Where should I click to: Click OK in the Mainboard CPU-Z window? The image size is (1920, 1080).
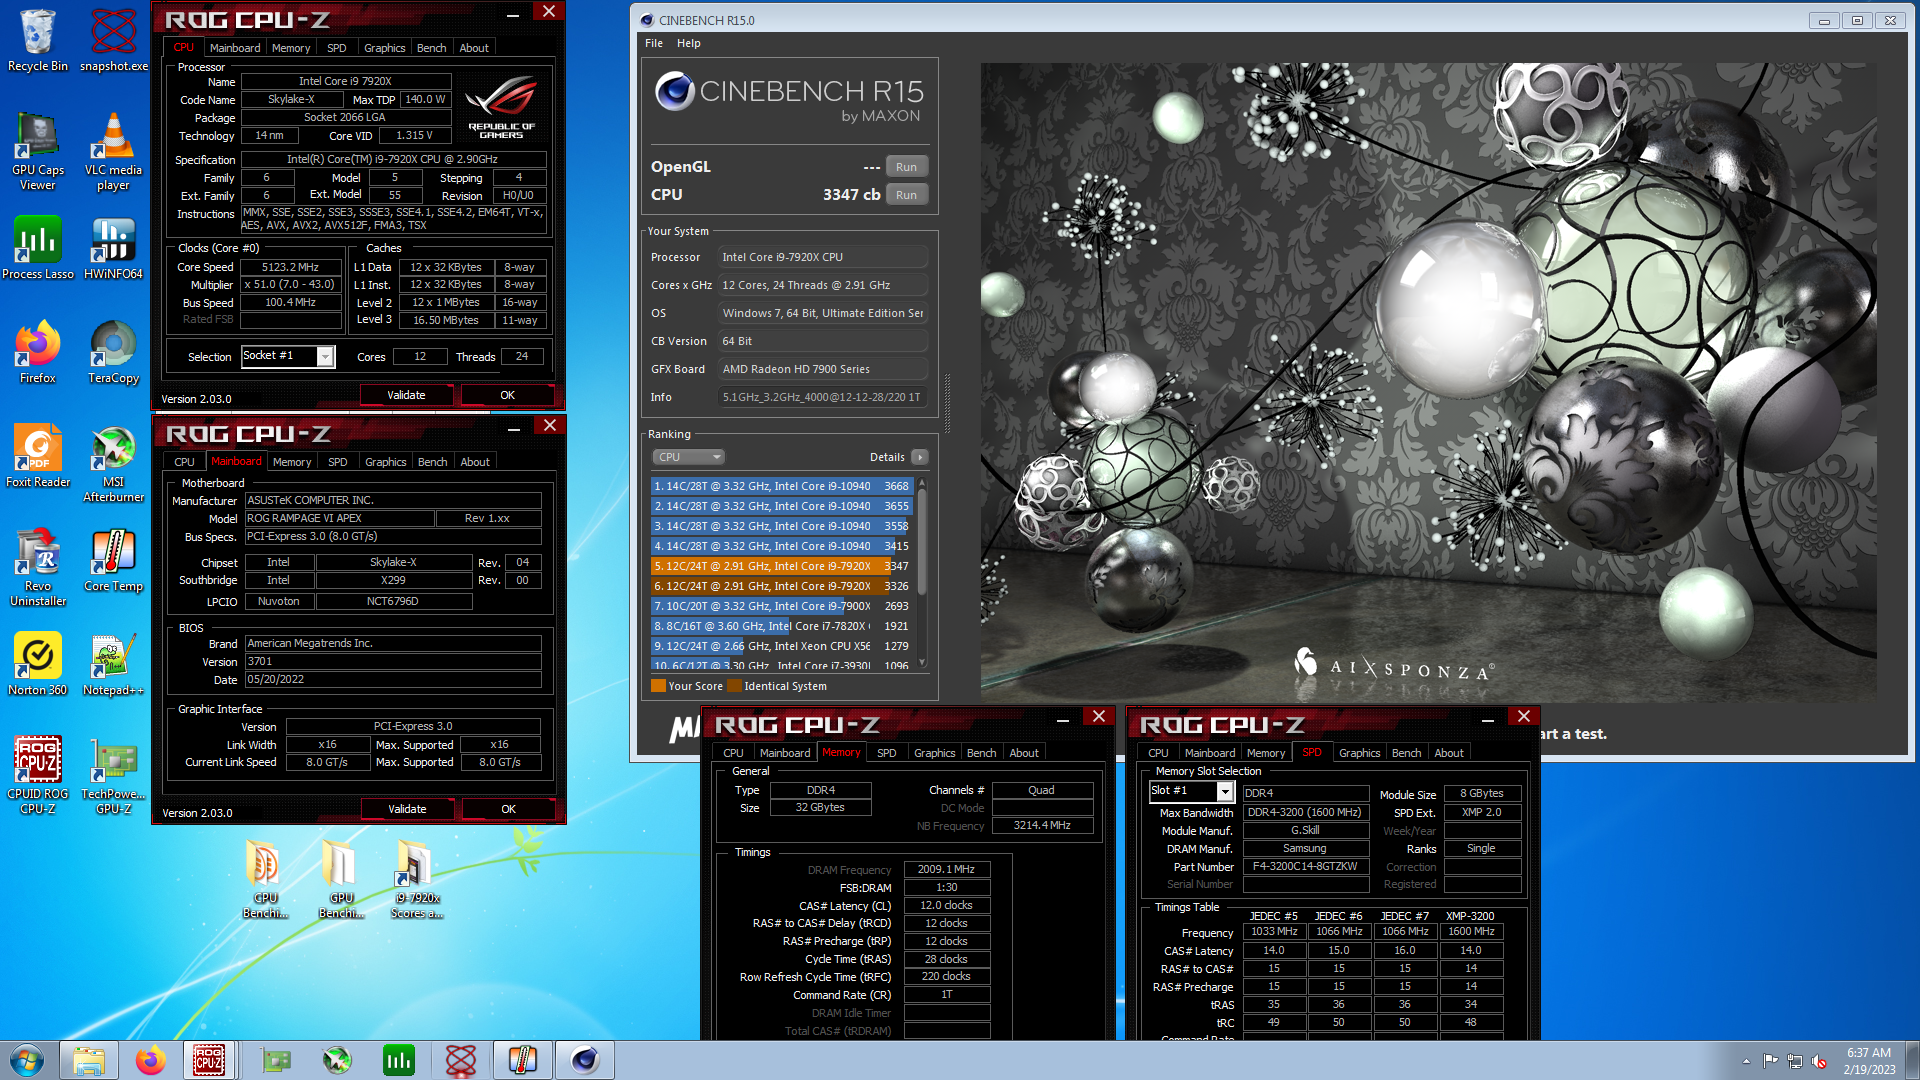509,809
